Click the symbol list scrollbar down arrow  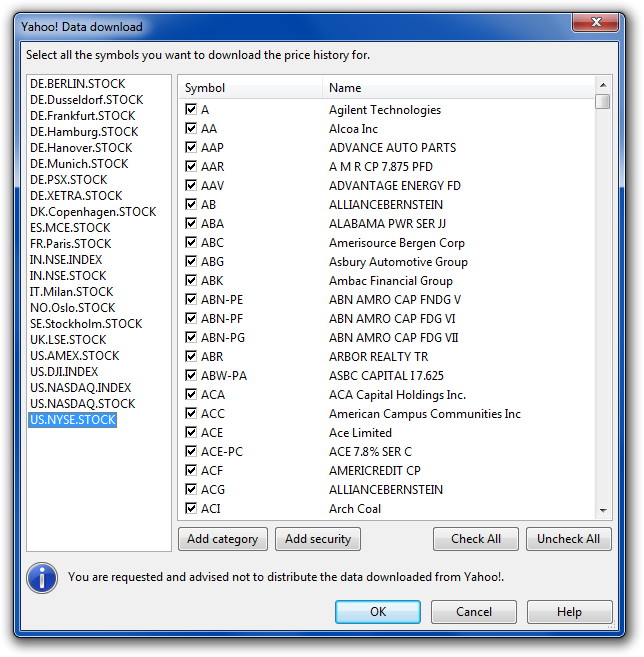pos(602,511)
